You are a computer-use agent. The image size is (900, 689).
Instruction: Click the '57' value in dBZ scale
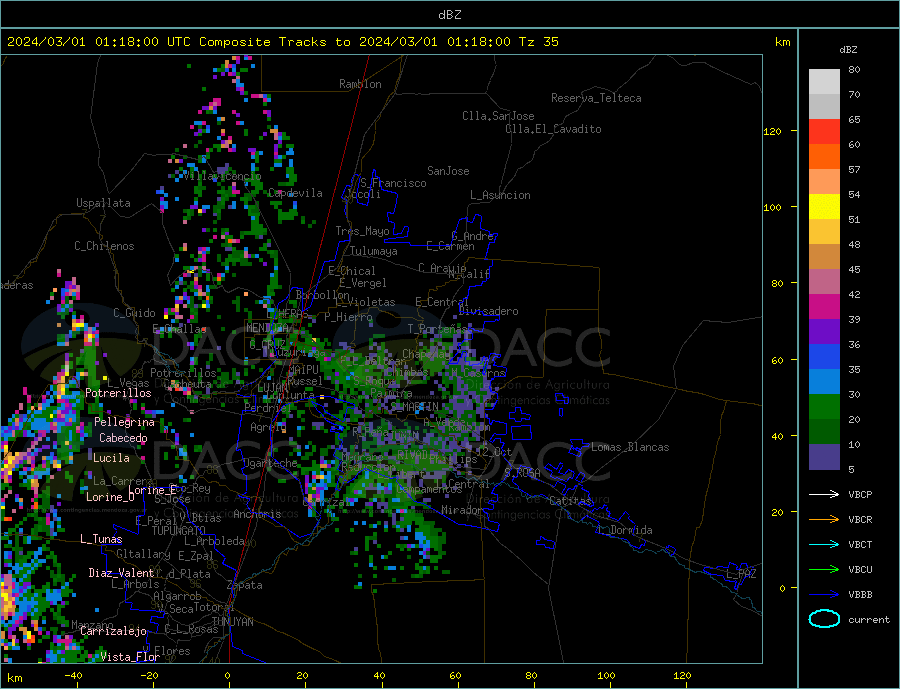854,169
